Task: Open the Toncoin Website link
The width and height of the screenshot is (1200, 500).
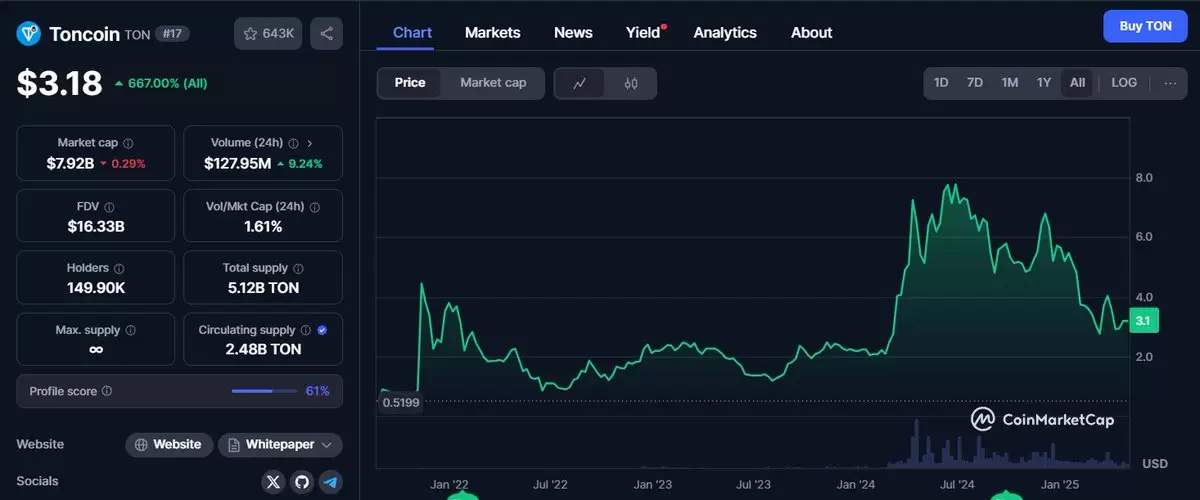Action: (x=169, y=445)
